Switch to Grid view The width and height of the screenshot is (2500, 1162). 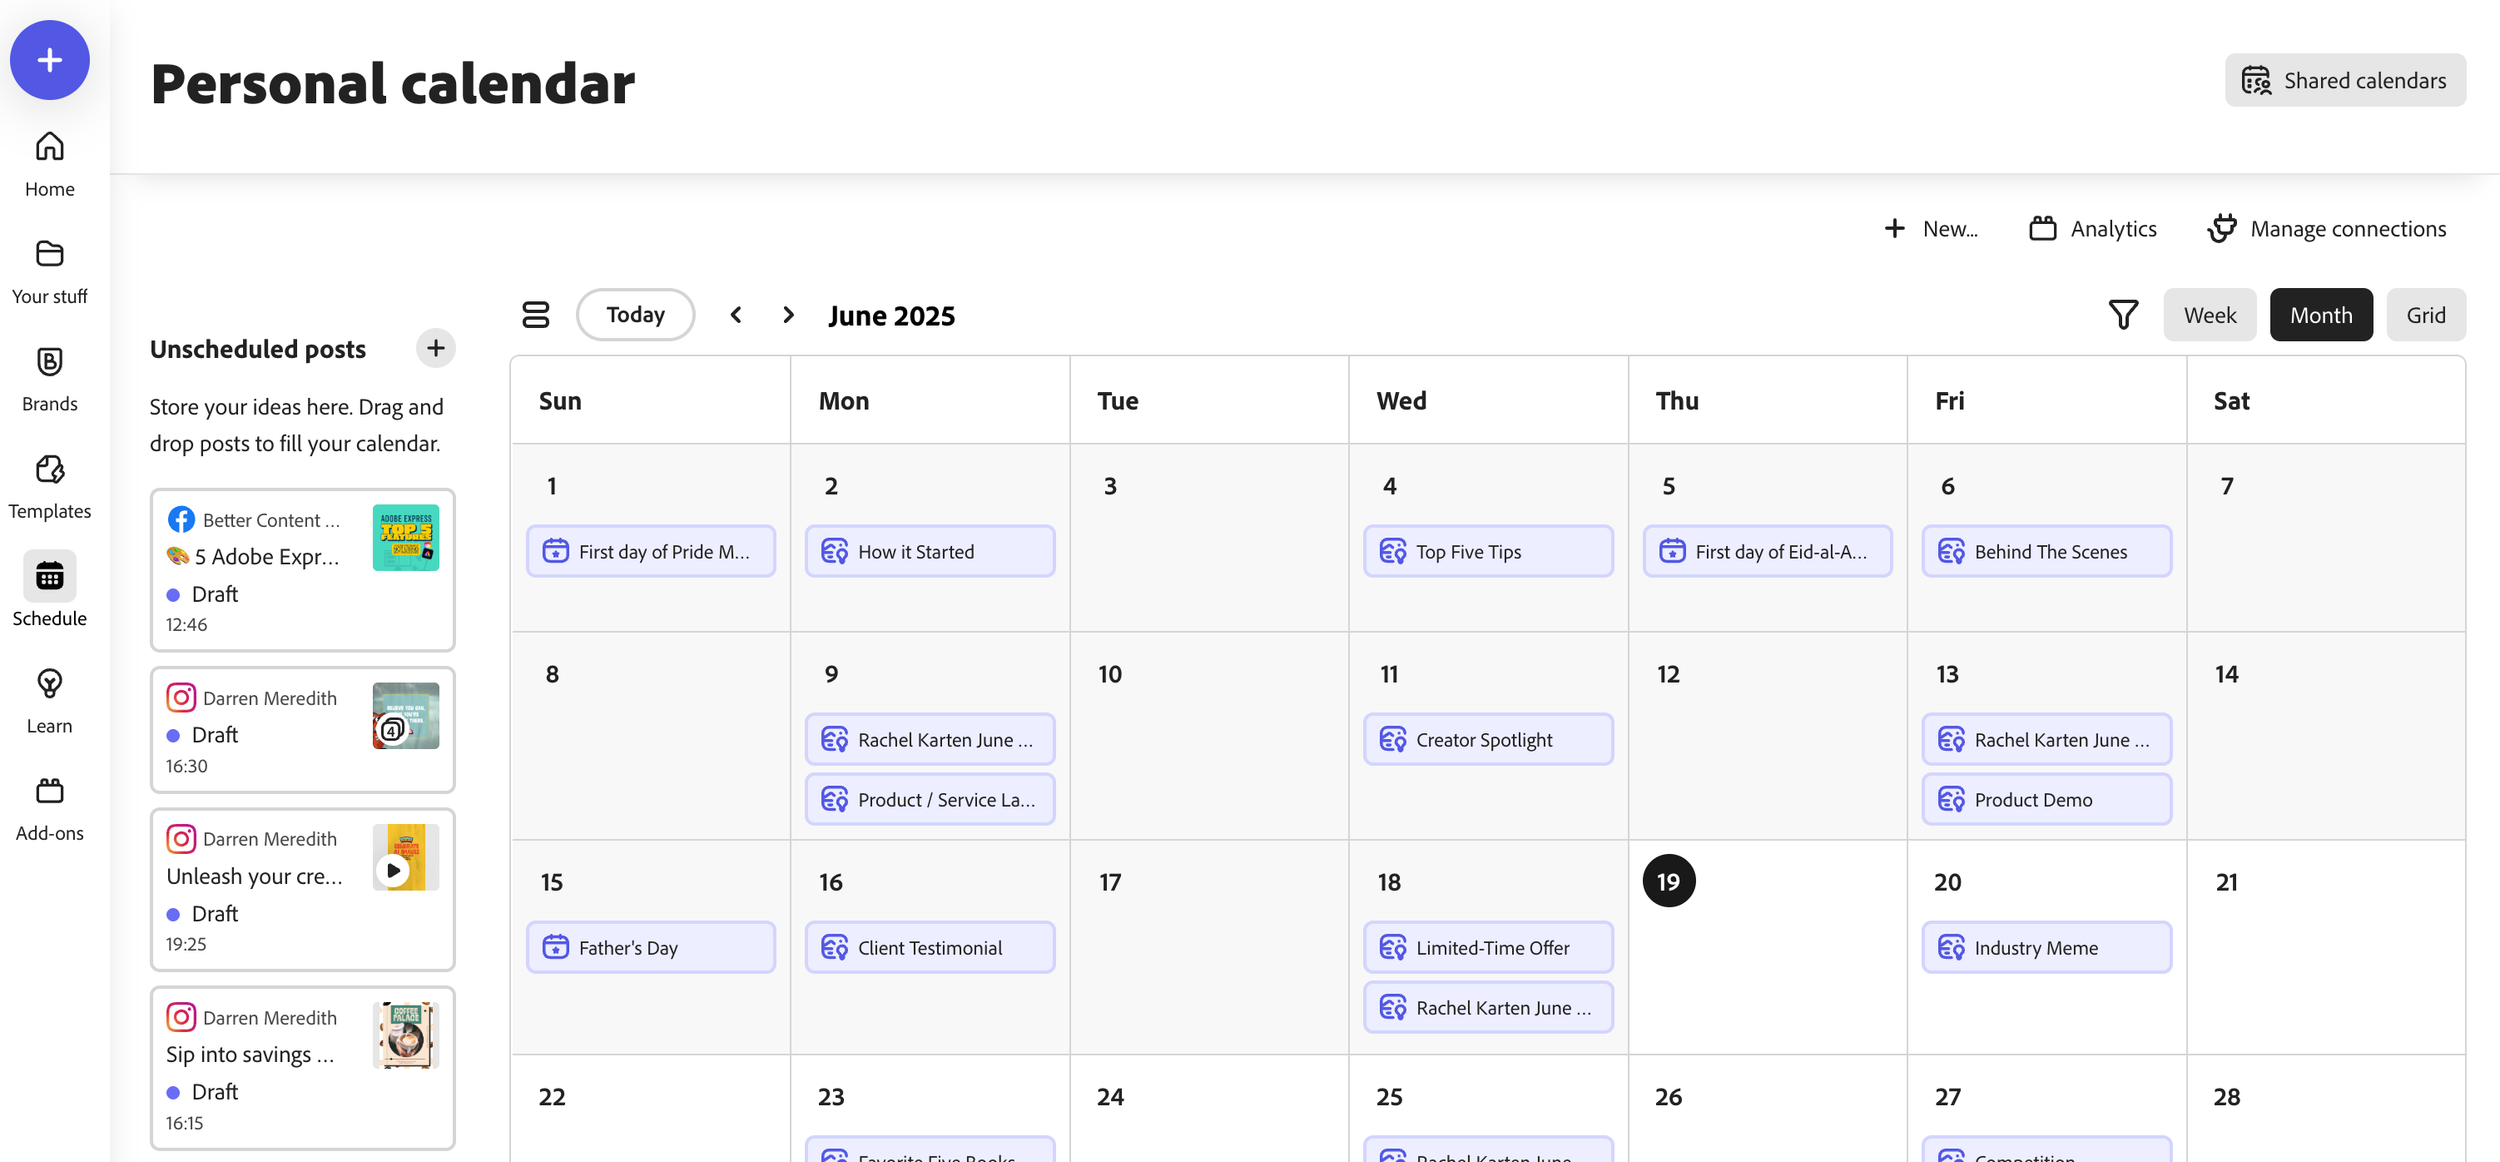[2425, 315]
